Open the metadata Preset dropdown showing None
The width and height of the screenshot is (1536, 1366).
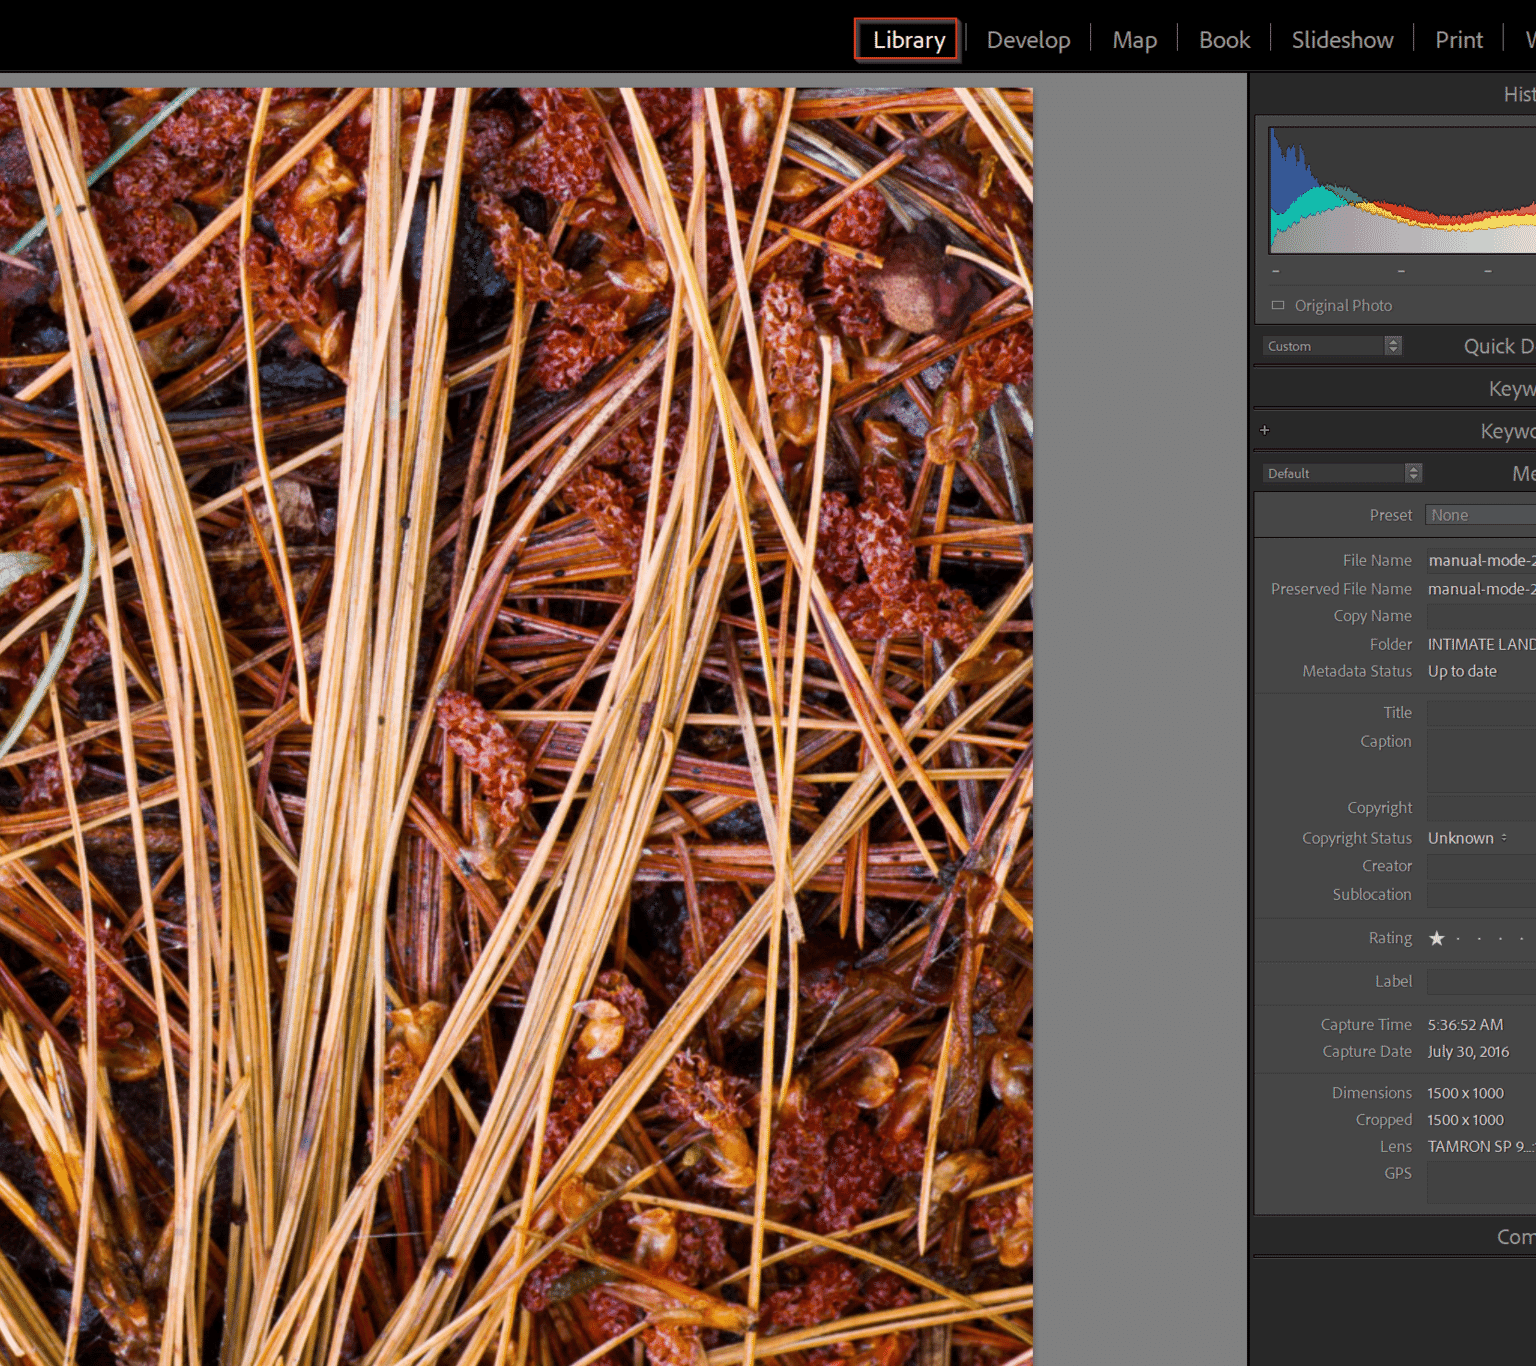click(1480, 514)
